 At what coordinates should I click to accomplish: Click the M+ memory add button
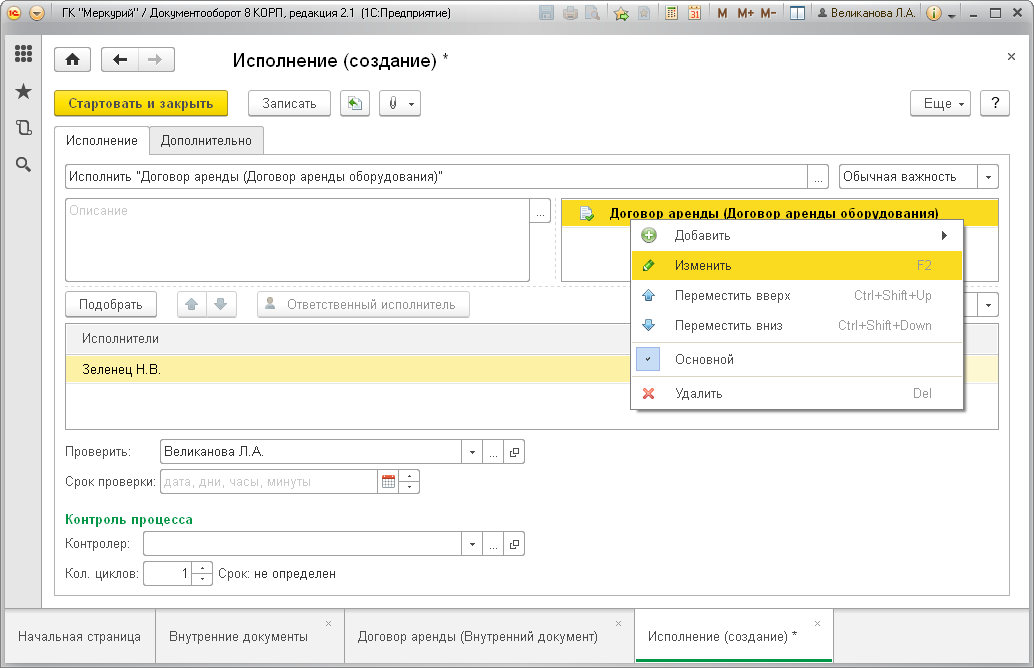pyautogui.click(x=745, y=13)
